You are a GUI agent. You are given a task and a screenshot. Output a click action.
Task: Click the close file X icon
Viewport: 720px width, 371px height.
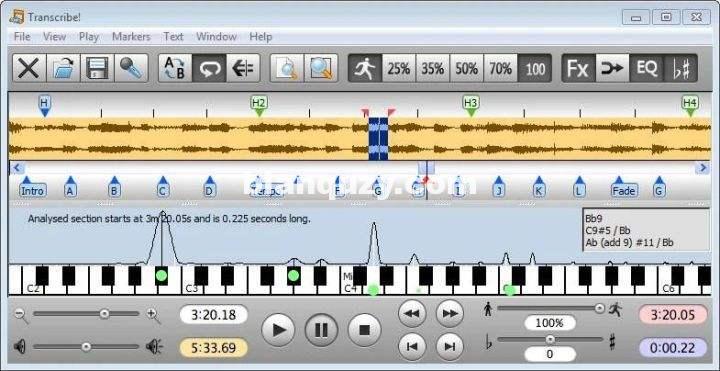[x=29, y=68]
